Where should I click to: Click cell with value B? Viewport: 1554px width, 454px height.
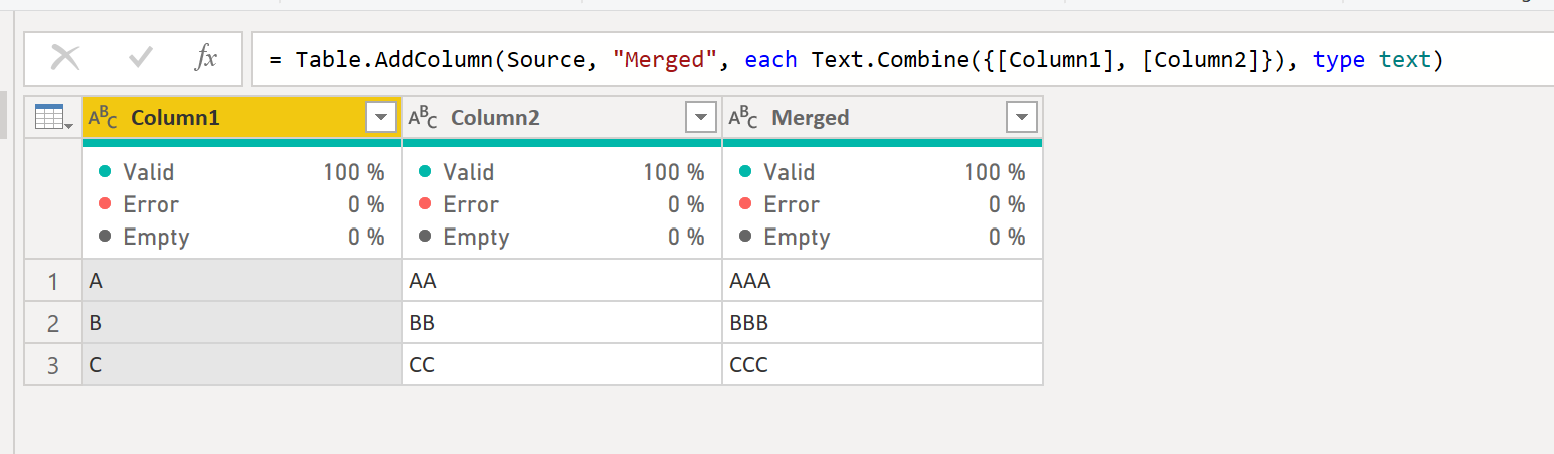tap(242, 323)
